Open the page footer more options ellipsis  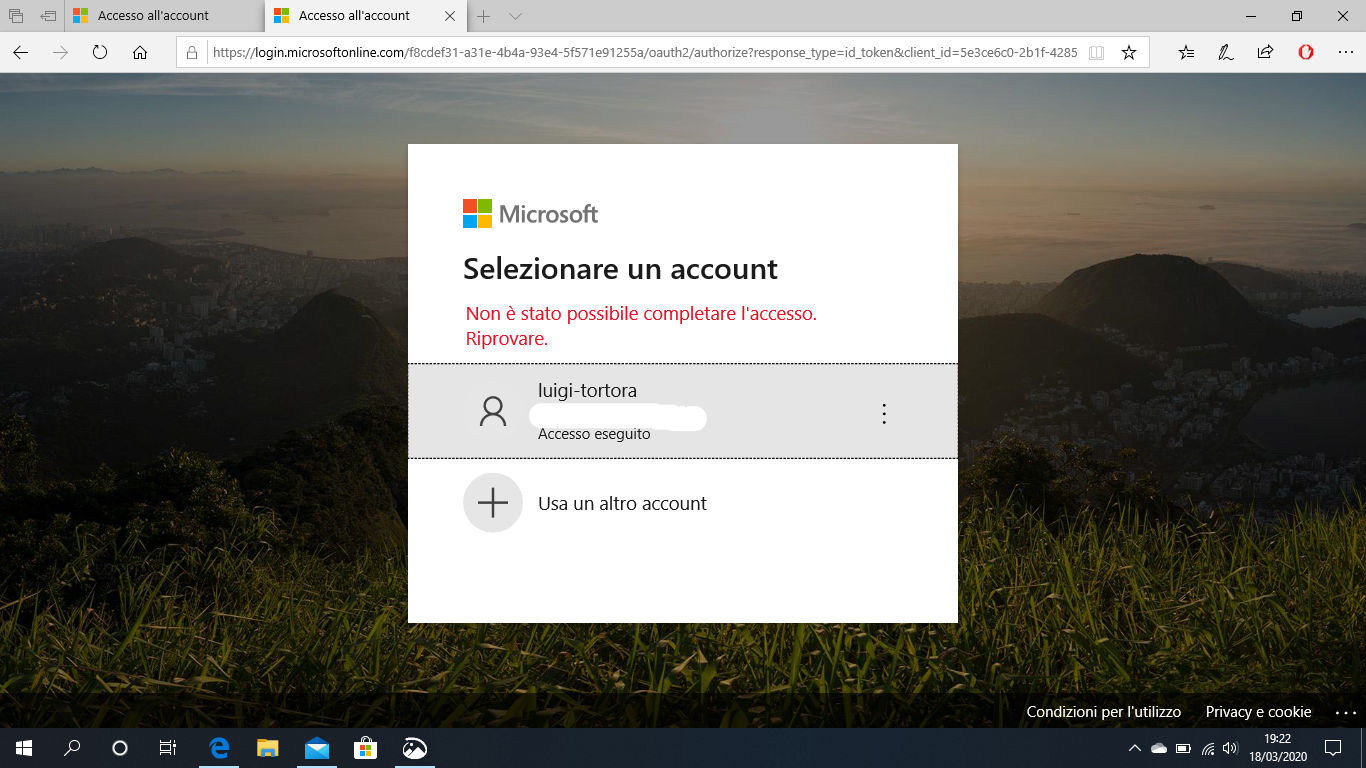click(x=1346, y=712)
